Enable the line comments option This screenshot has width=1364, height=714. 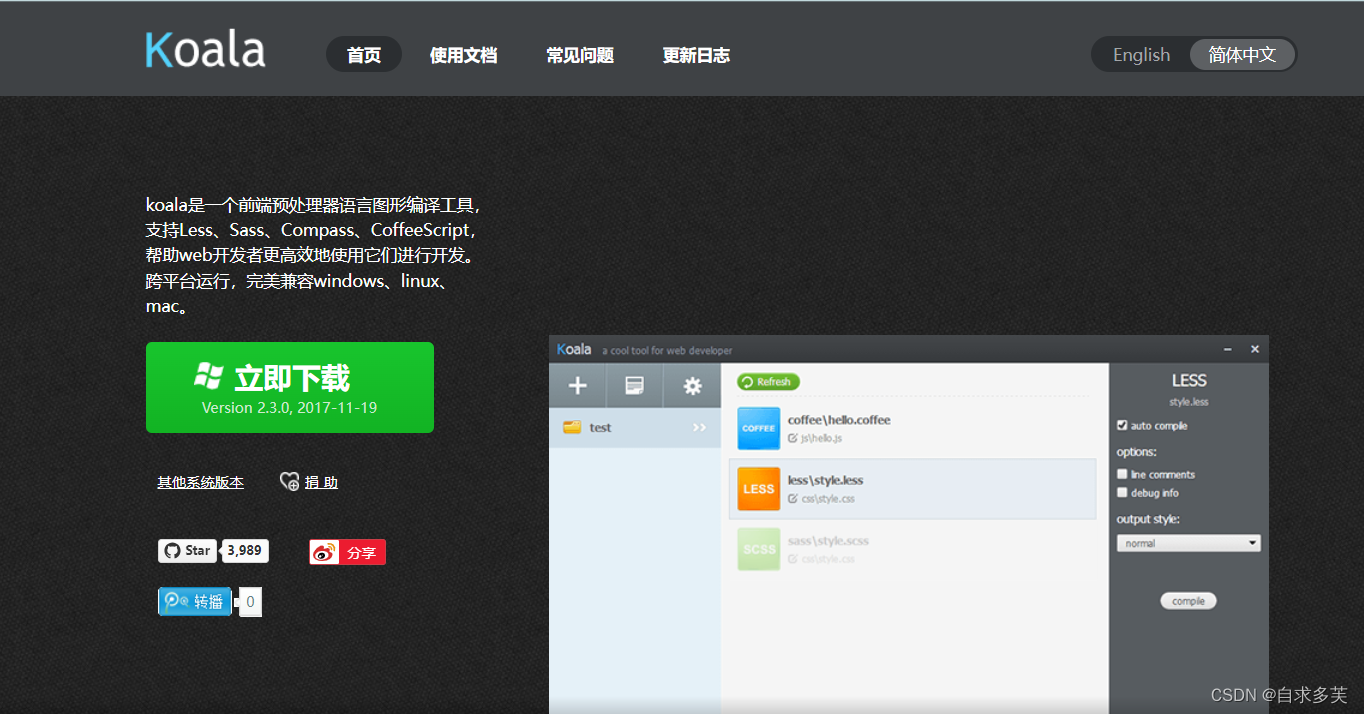[x=1121, y=473]
